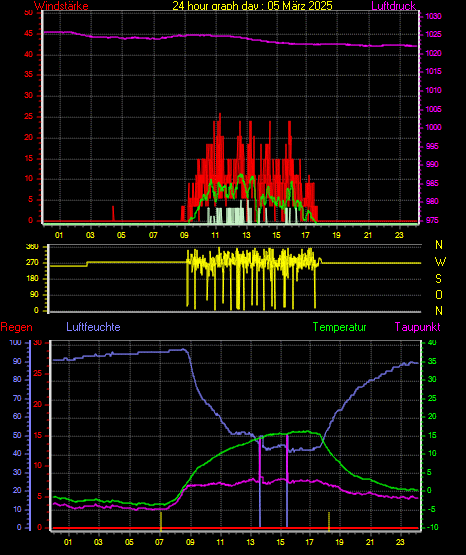
Task: Click the Windstärke label in red
Action: (61, 6)
